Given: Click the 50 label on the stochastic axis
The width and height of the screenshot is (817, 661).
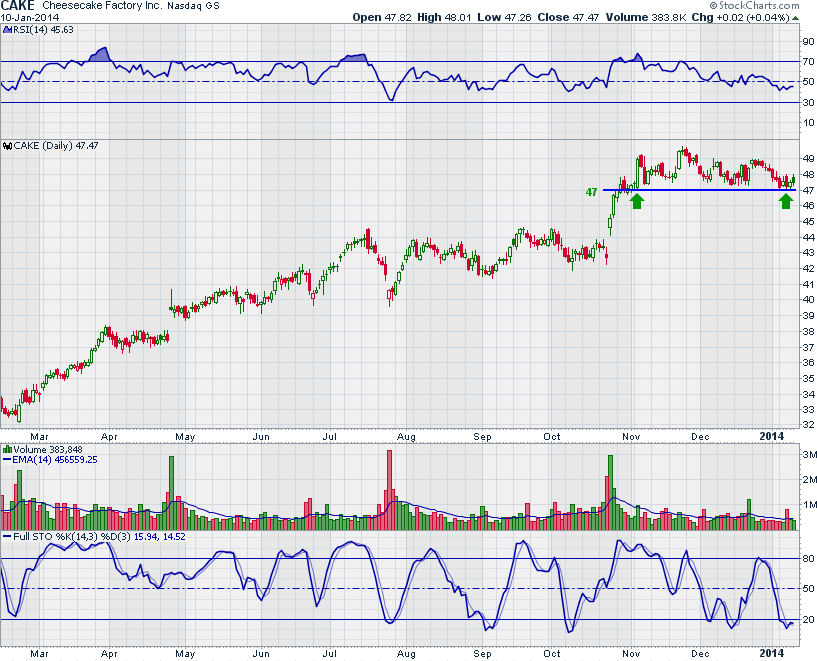Looking at the screenshot, I should (808, 589).
